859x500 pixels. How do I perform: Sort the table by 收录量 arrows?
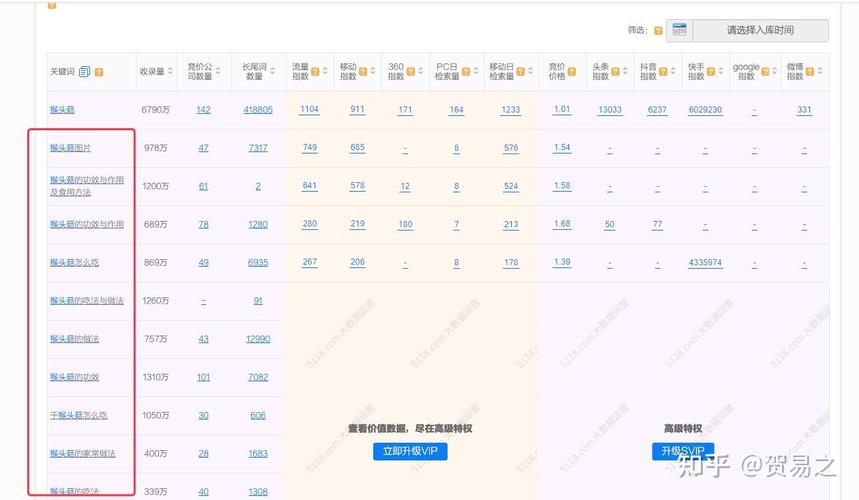pos(170,71)
